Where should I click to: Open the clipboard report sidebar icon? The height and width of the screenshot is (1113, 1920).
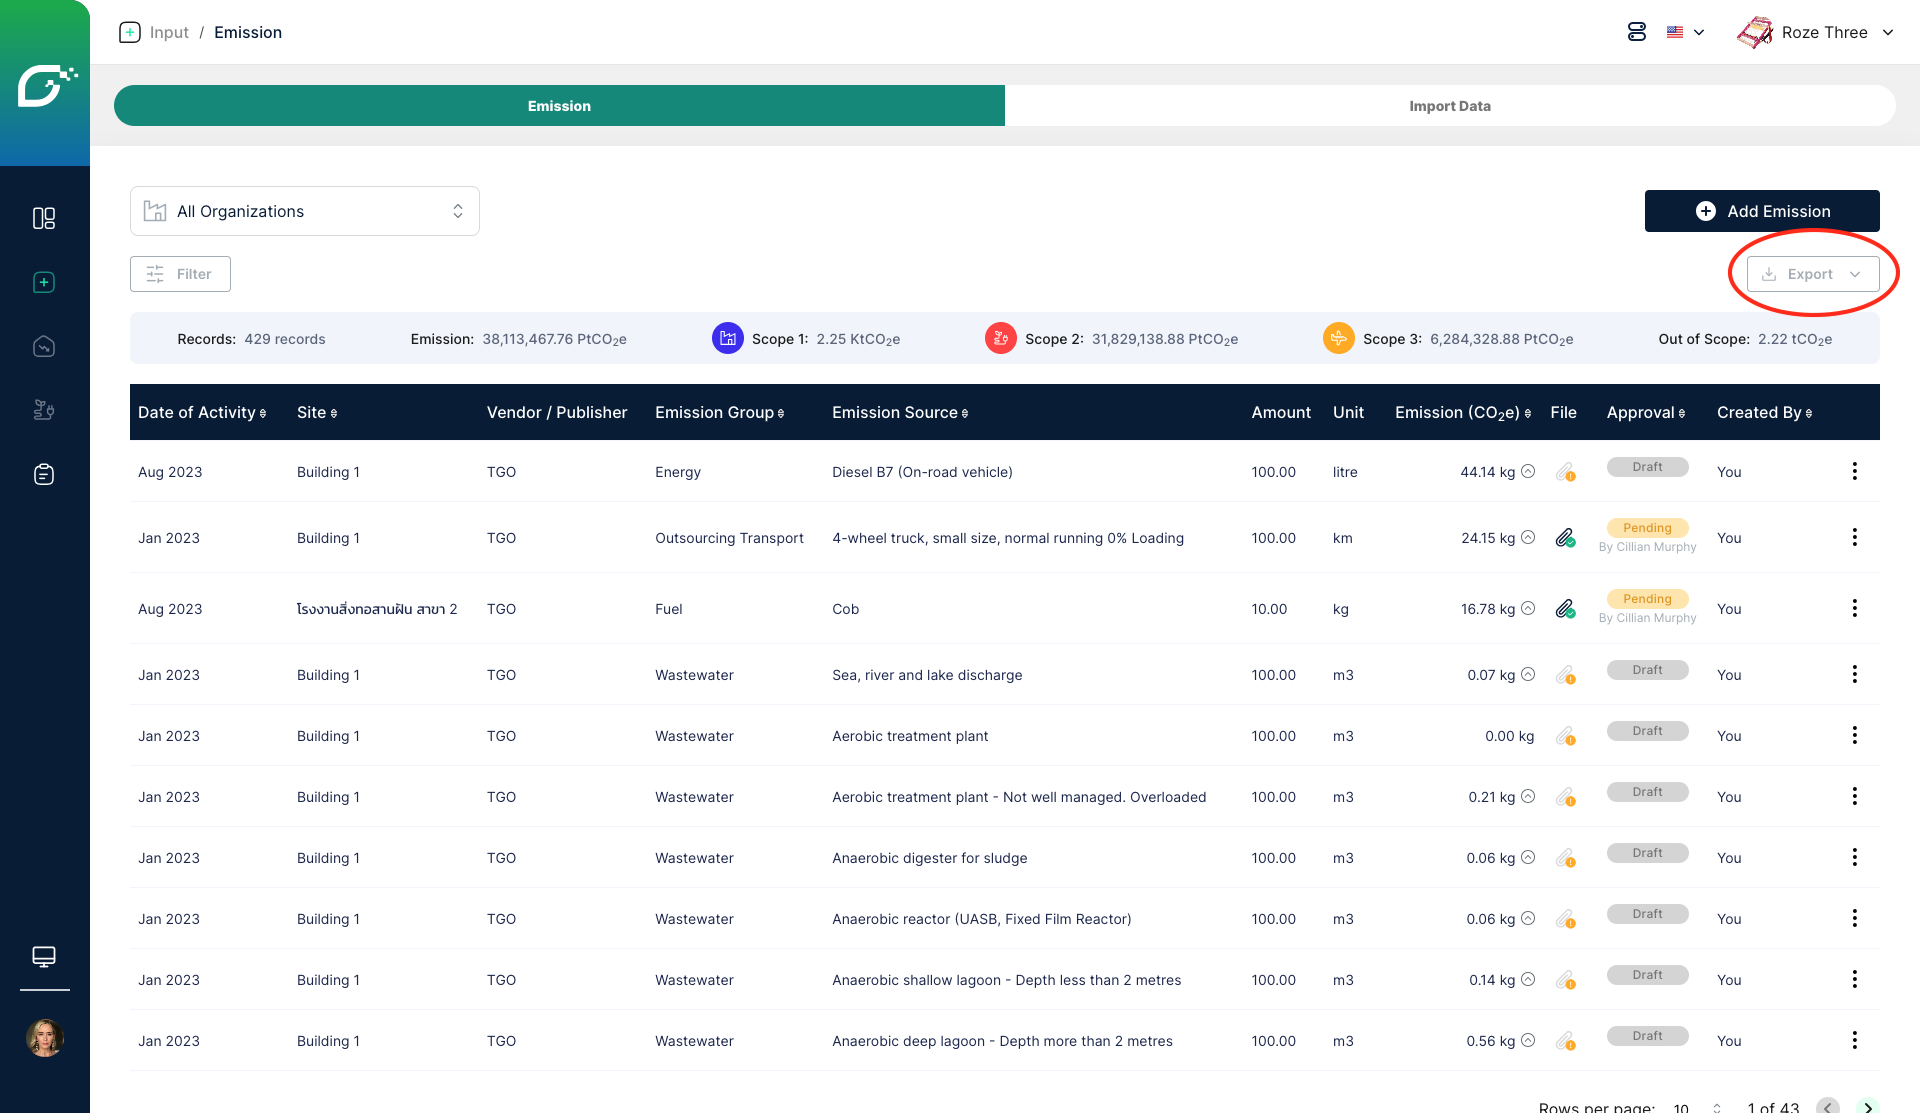click(44, 474)
